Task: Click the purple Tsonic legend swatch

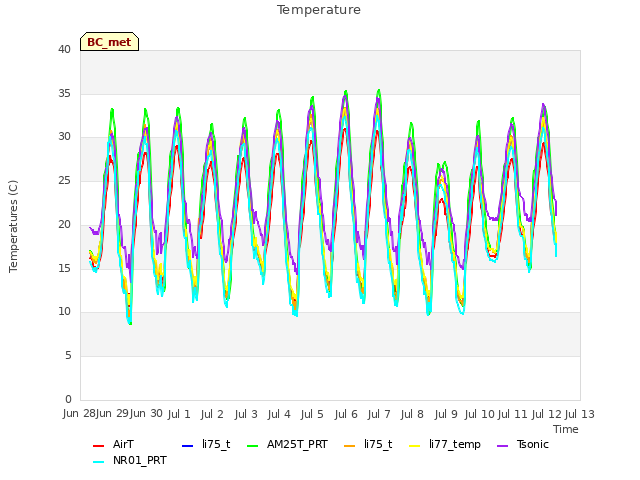Action: tap(503, 445)
